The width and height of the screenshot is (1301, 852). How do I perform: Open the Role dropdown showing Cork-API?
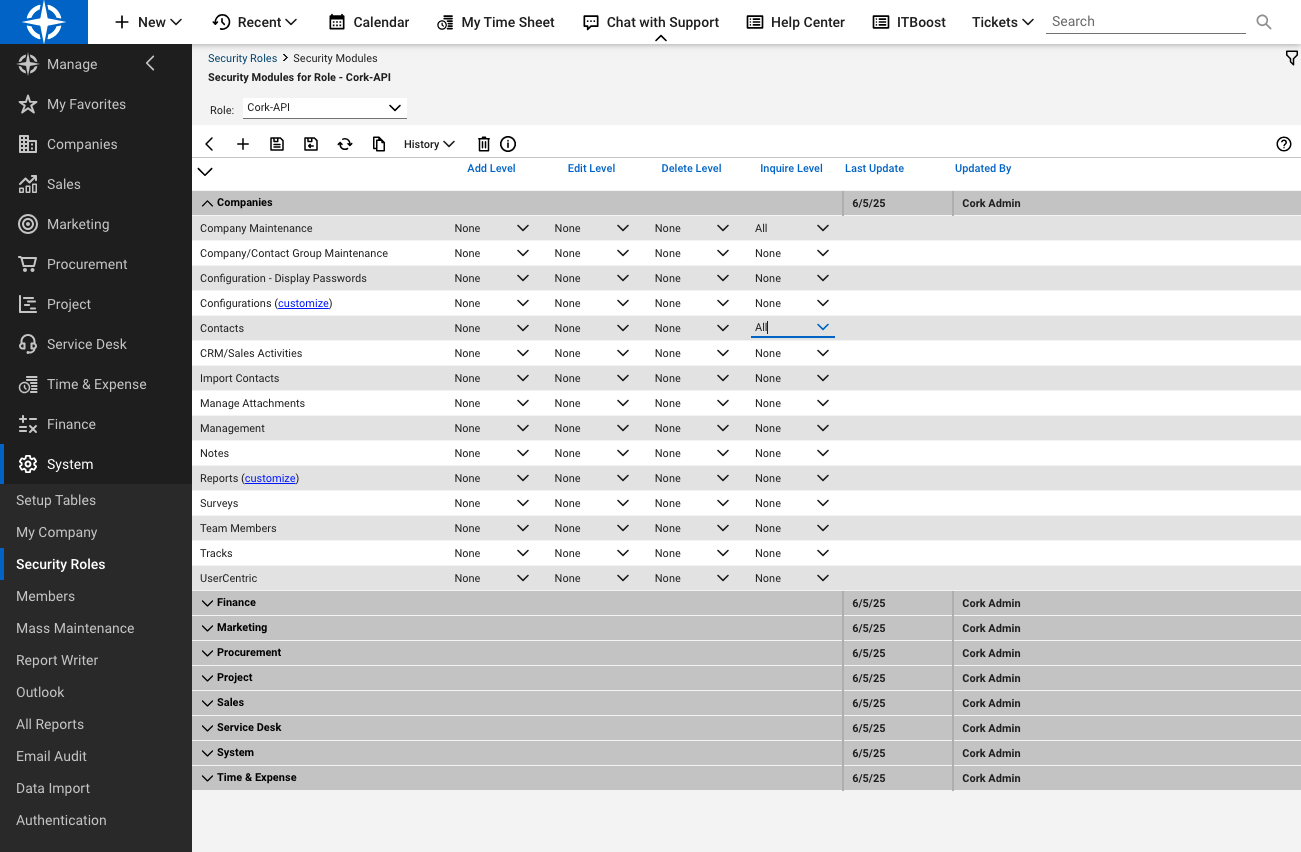tap(324, 107)
